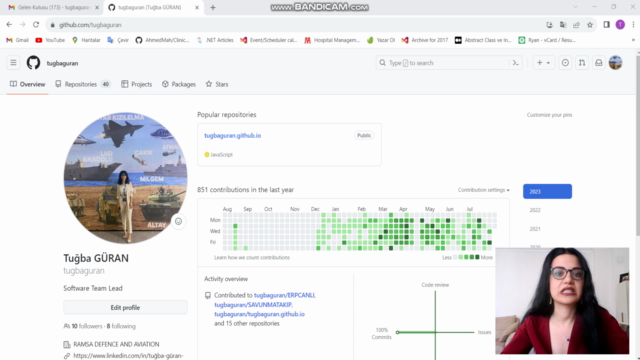Select the Packages tab

tap(179, 84)
